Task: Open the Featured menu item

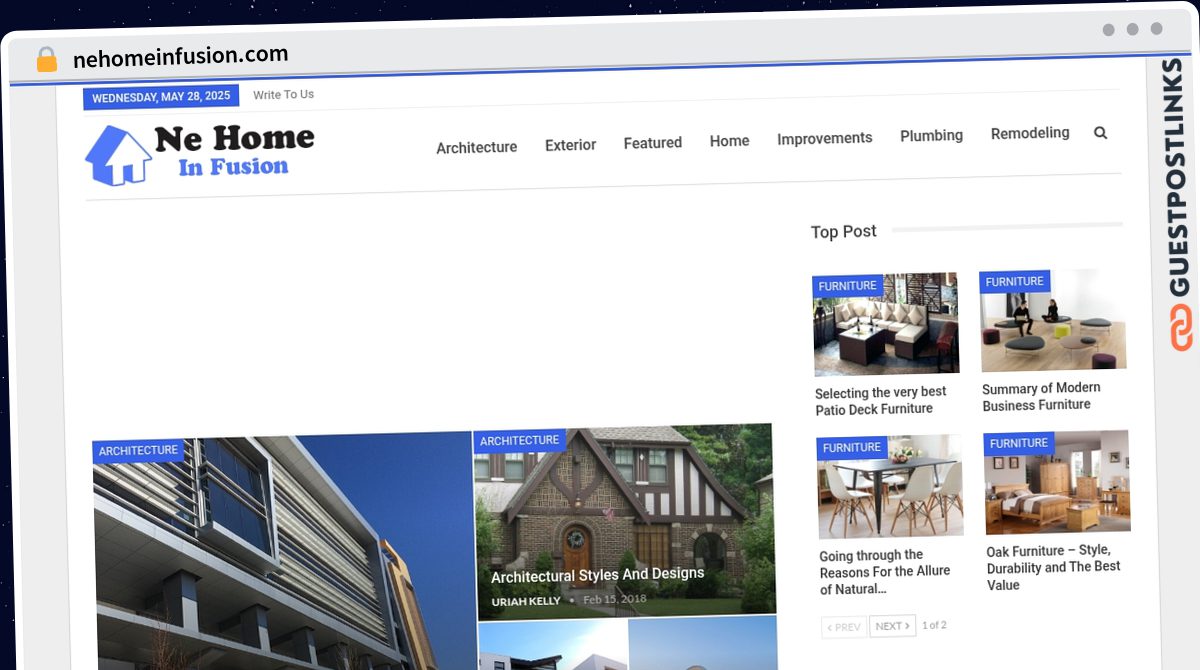Action: (x=652, y=143)
